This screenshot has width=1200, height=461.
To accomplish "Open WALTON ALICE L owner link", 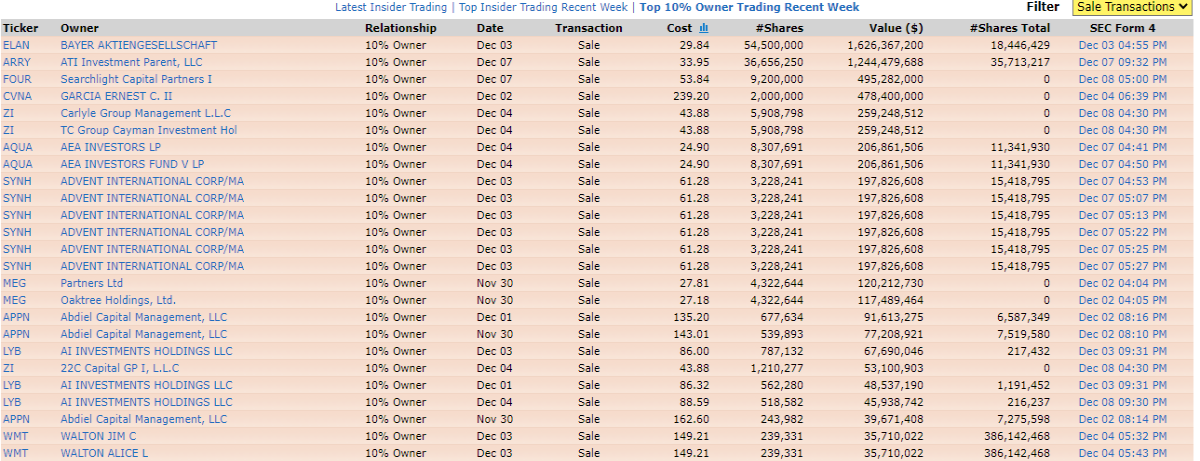I will click(104, 453).
